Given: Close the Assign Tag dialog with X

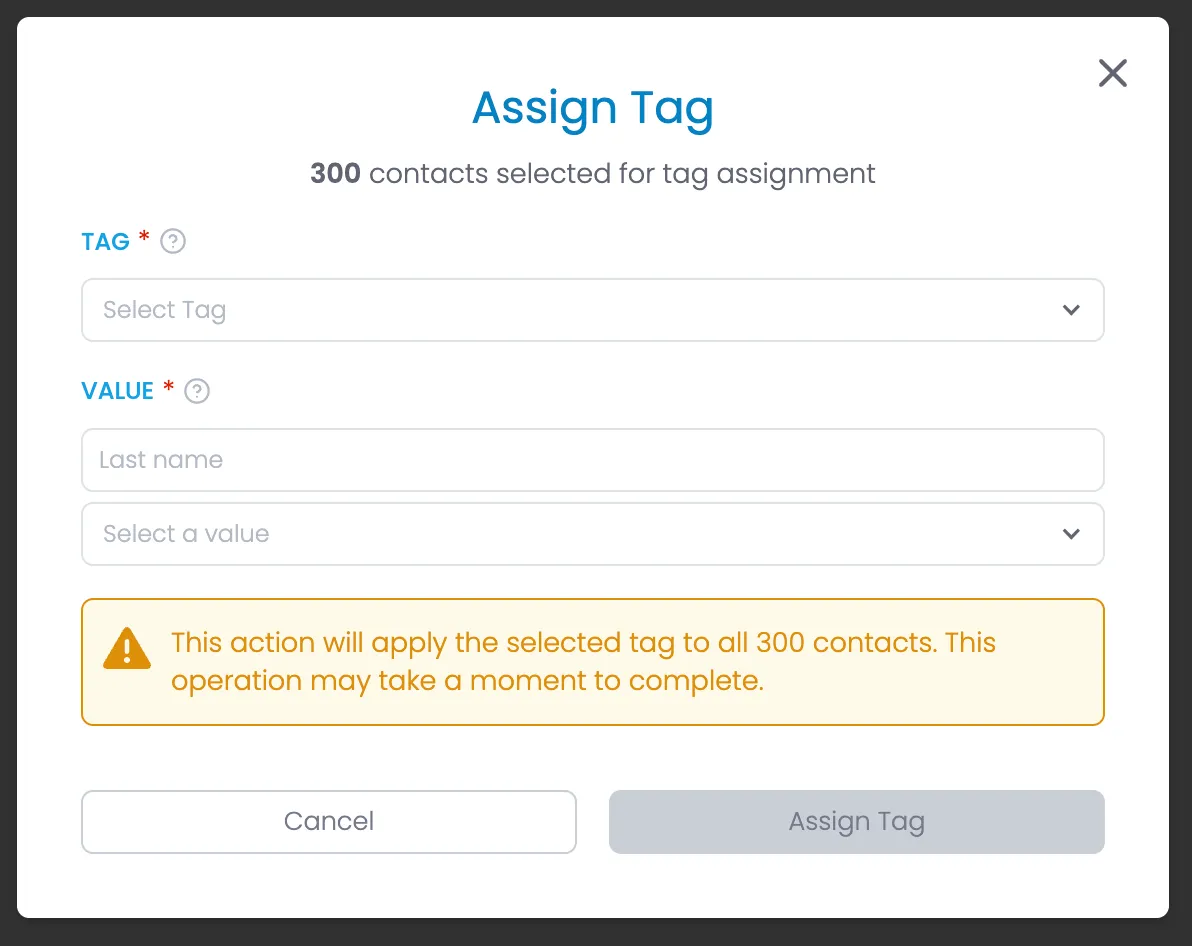Looking at the screenshot, I should [1112, 73].
